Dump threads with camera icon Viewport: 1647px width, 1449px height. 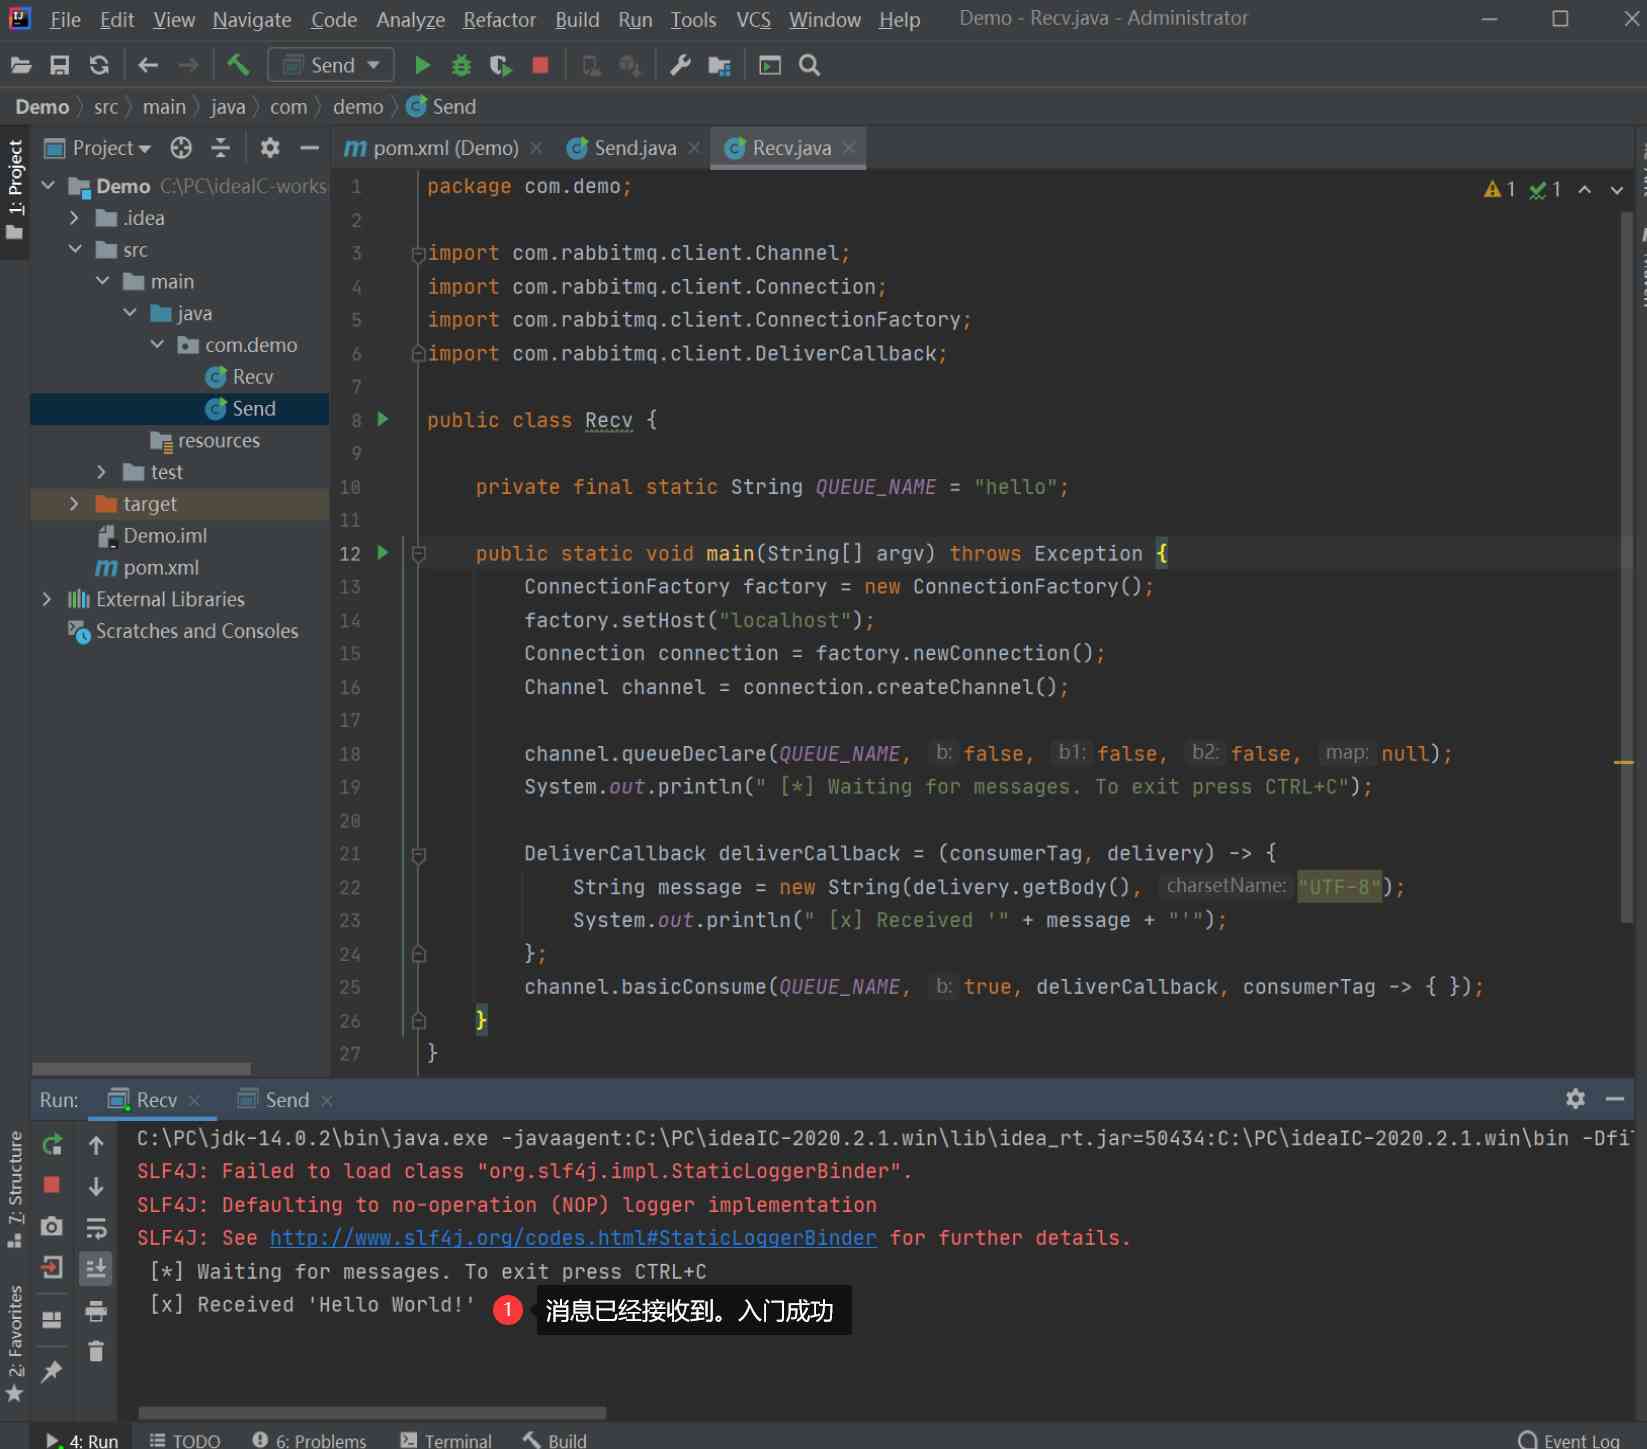point(52,1226)
